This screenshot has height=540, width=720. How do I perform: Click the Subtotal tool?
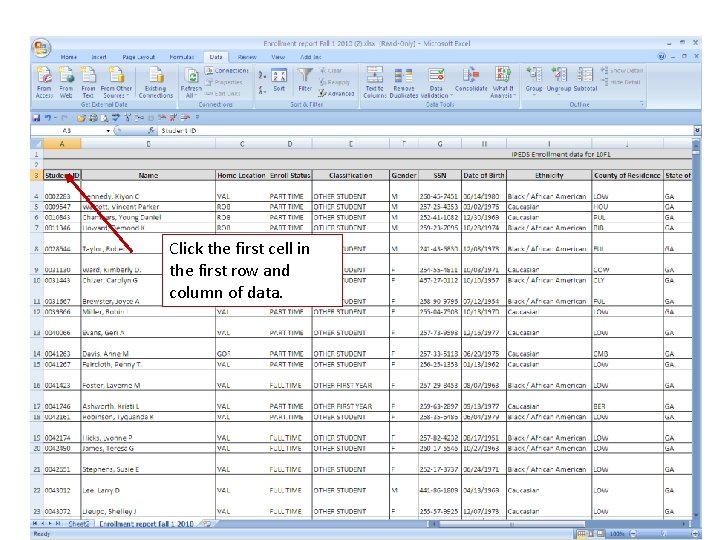point(585,80)
